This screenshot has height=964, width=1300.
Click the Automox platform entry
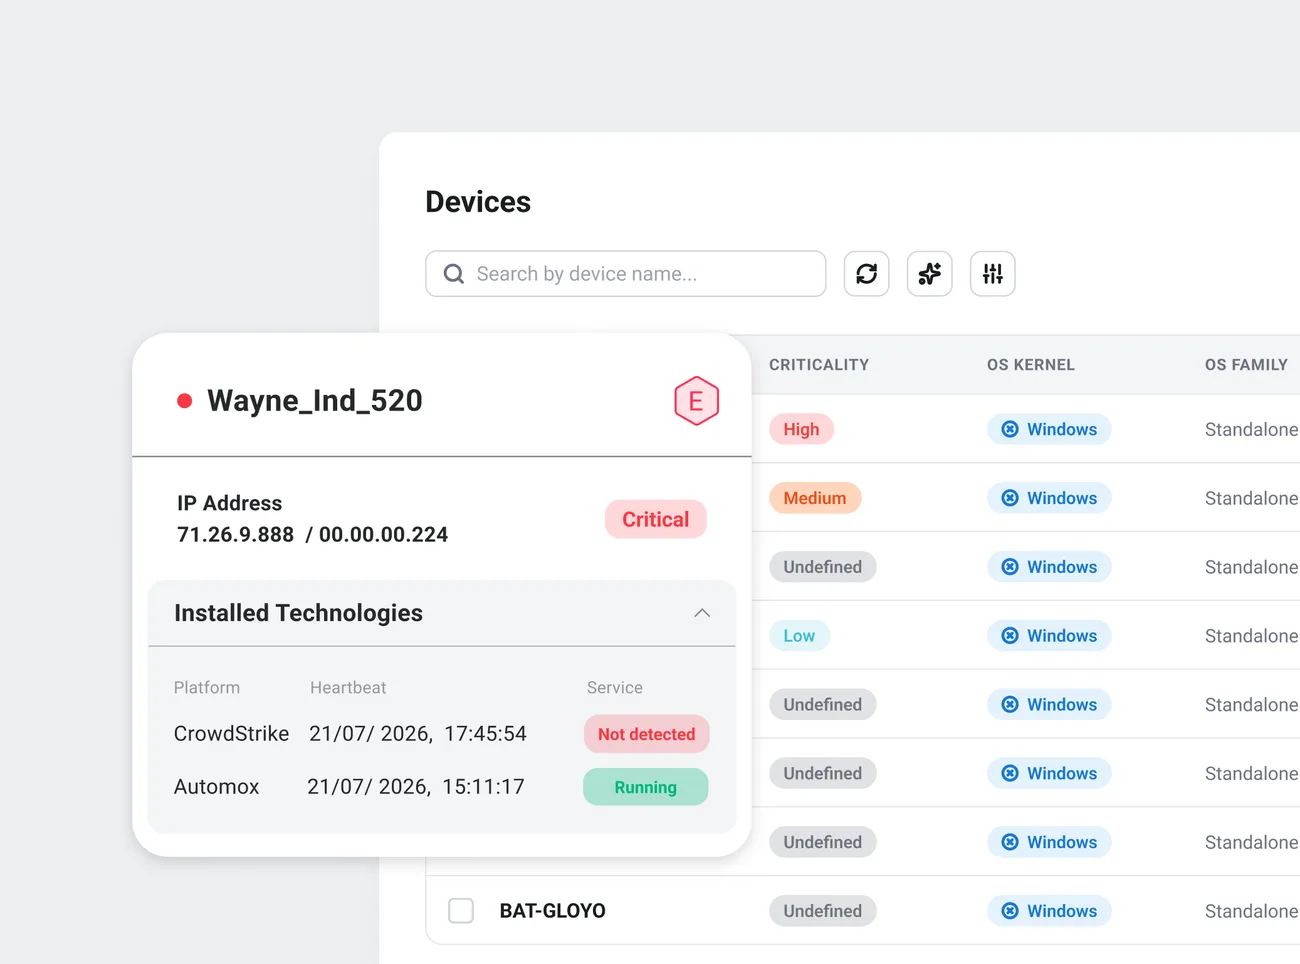pyautogui.click(x=217, y=787)
